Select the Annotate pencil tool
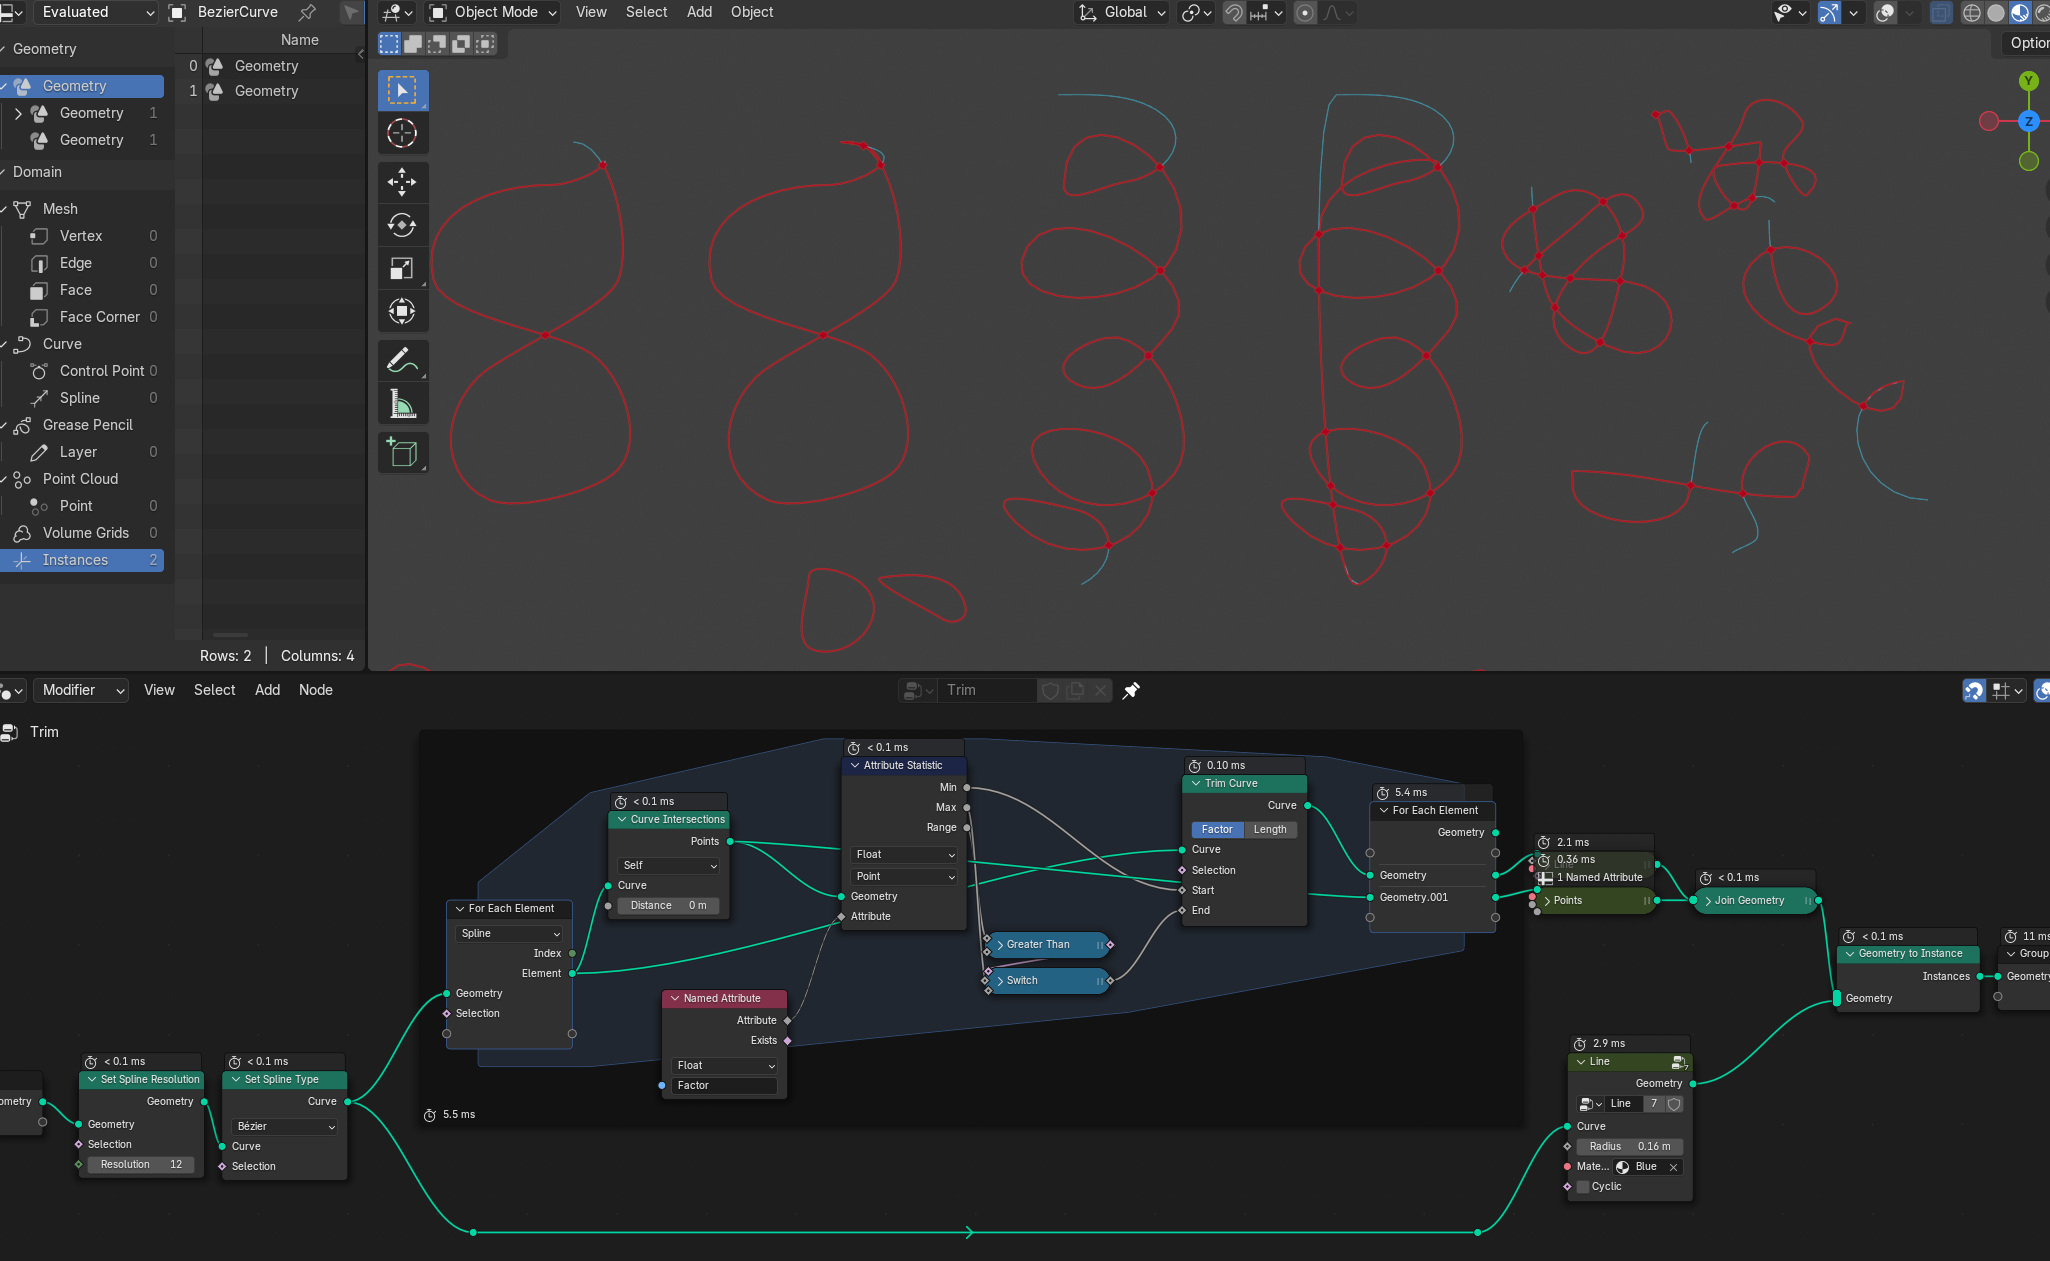This screenshot has width=2050, height=1261. point(402,360)
